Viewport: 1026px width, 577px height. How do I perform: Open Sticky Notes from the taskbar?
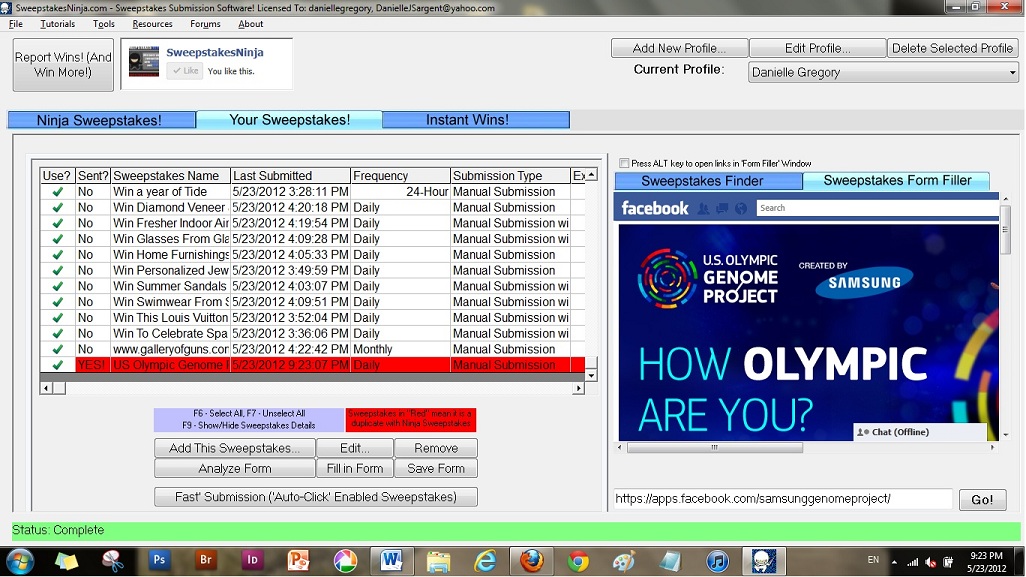pyautogui.click(x=66, y=561)
